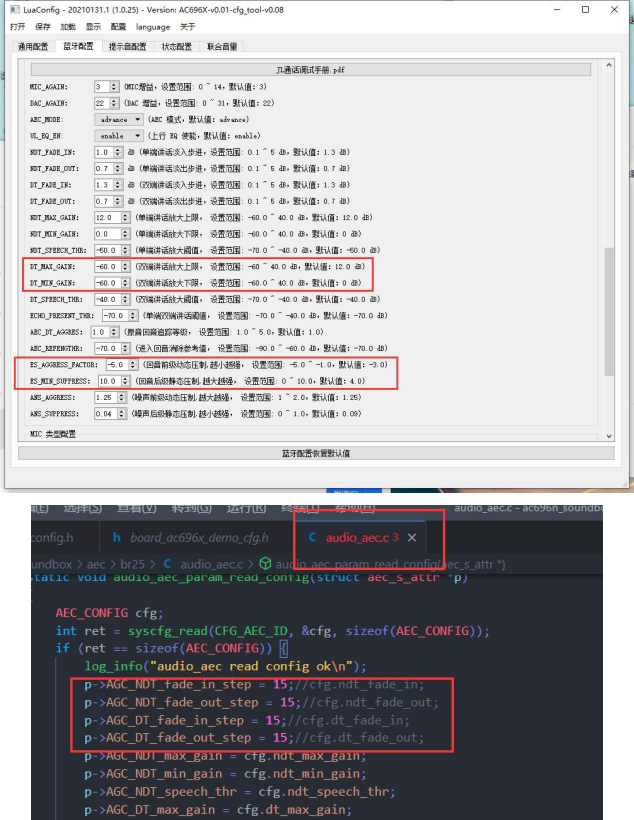Focus the NDT_MAX_GAIN value field

coord(108,218)
